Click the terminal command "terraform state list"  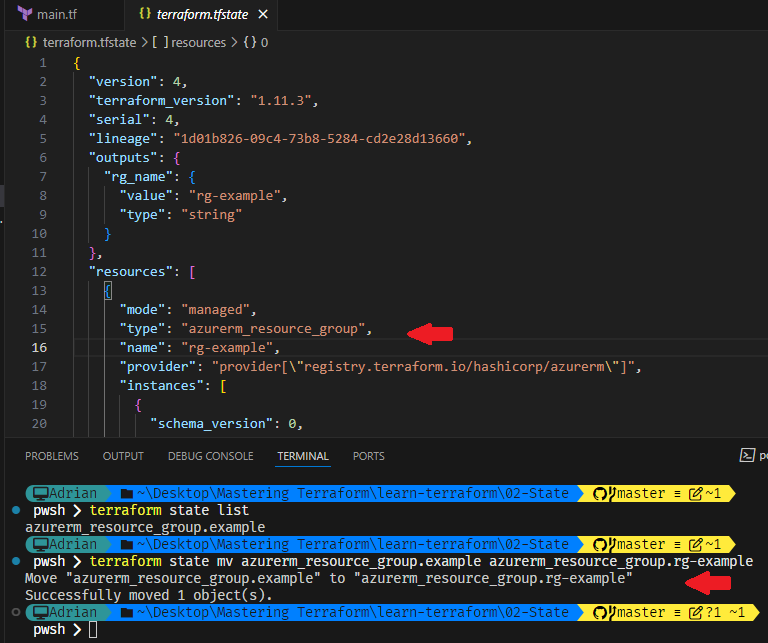pos(169,510)
